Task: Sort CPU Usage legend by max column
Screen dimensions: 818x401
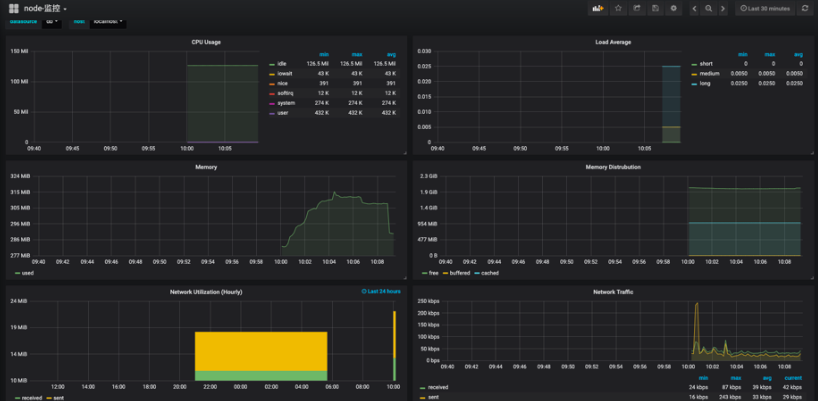Action: coord(357,54)
